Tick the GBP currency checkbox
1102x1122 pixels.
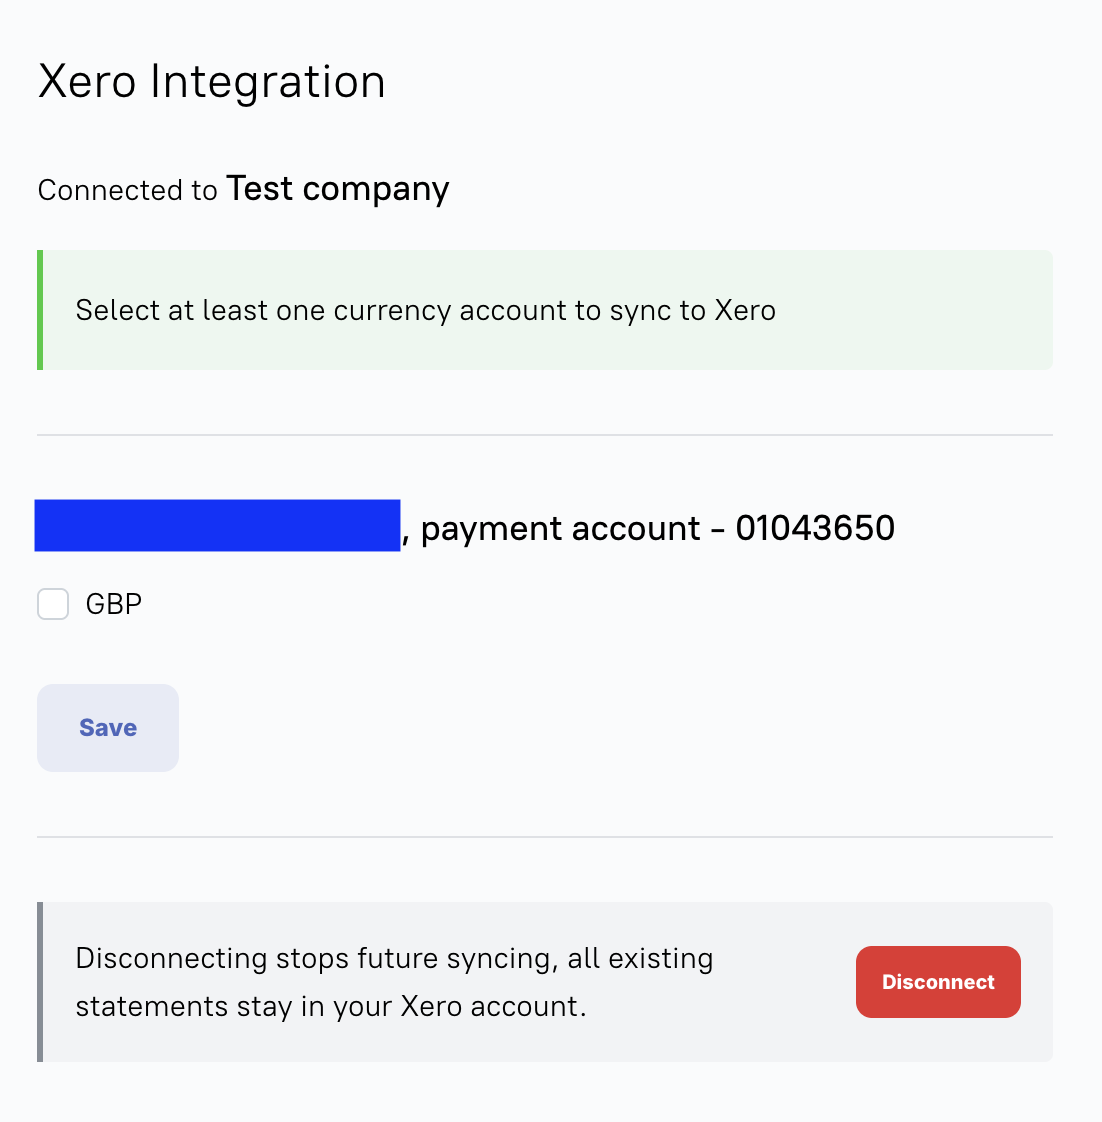click(53, 604)
